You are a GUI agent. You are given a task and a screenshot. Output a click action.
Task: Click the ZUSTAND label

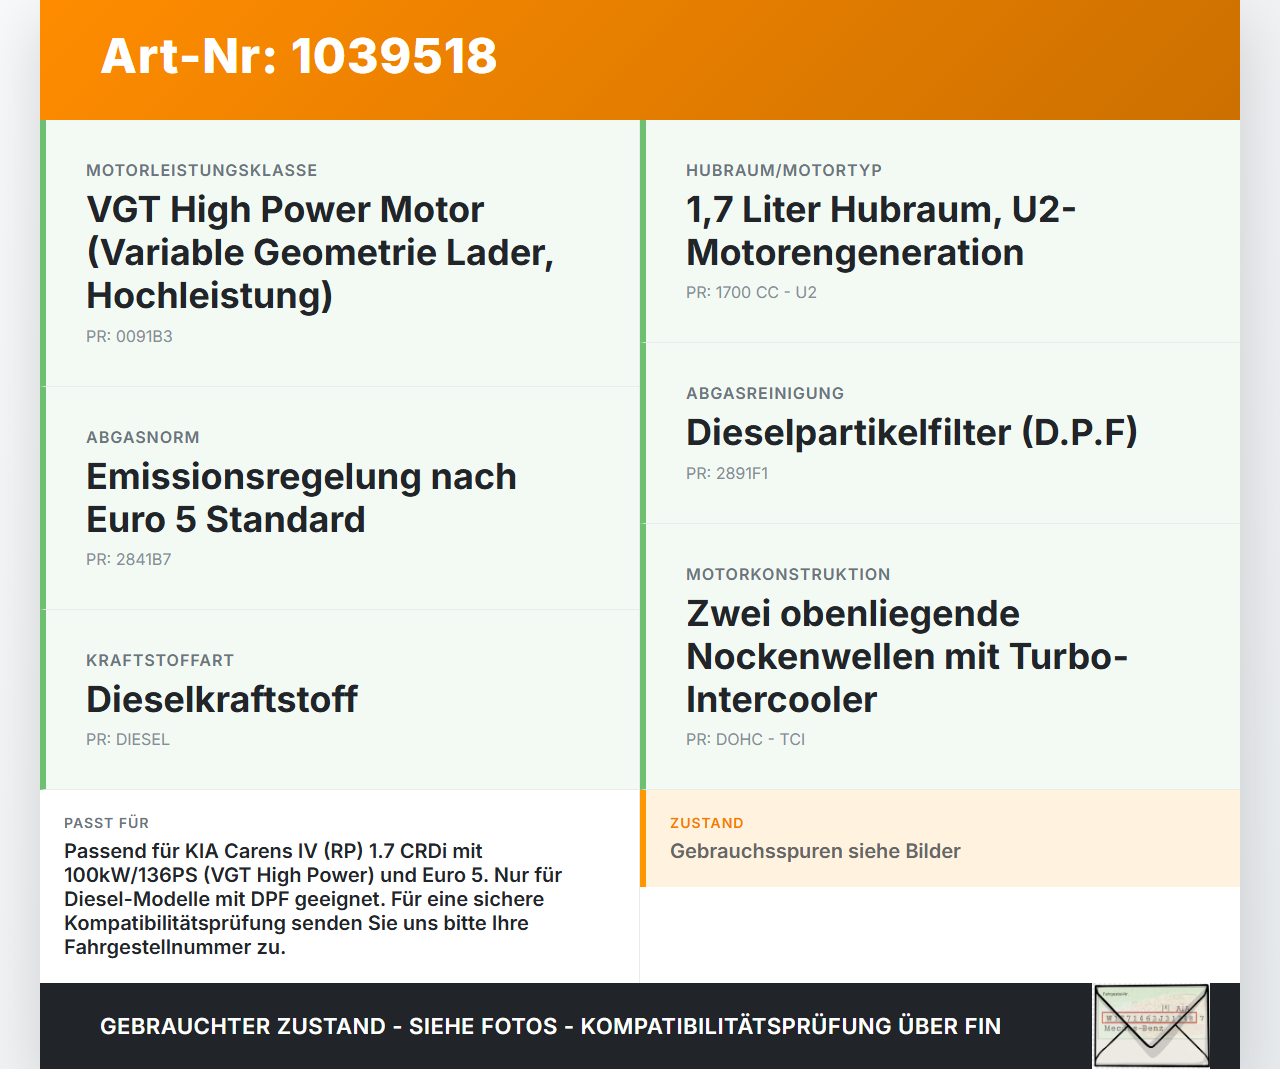pos(706,823)
